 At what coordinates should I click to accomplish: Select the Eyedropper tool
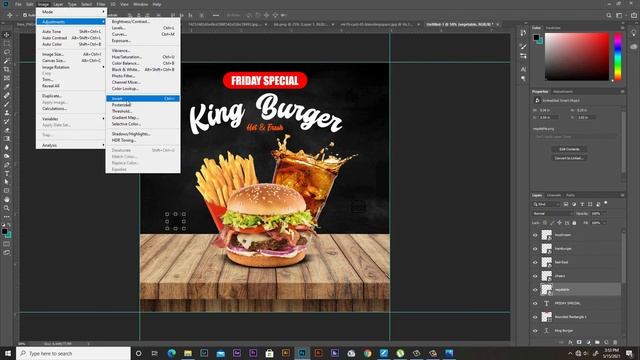pos(7,87)
